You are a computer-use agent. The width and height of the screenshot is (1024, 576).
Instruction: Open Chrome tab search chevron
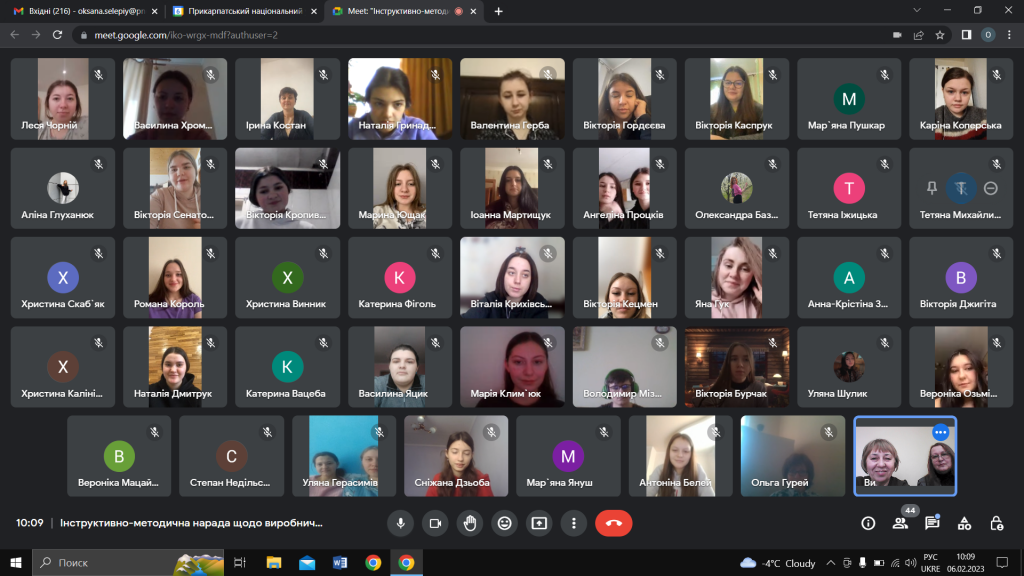tap(918, 10)
